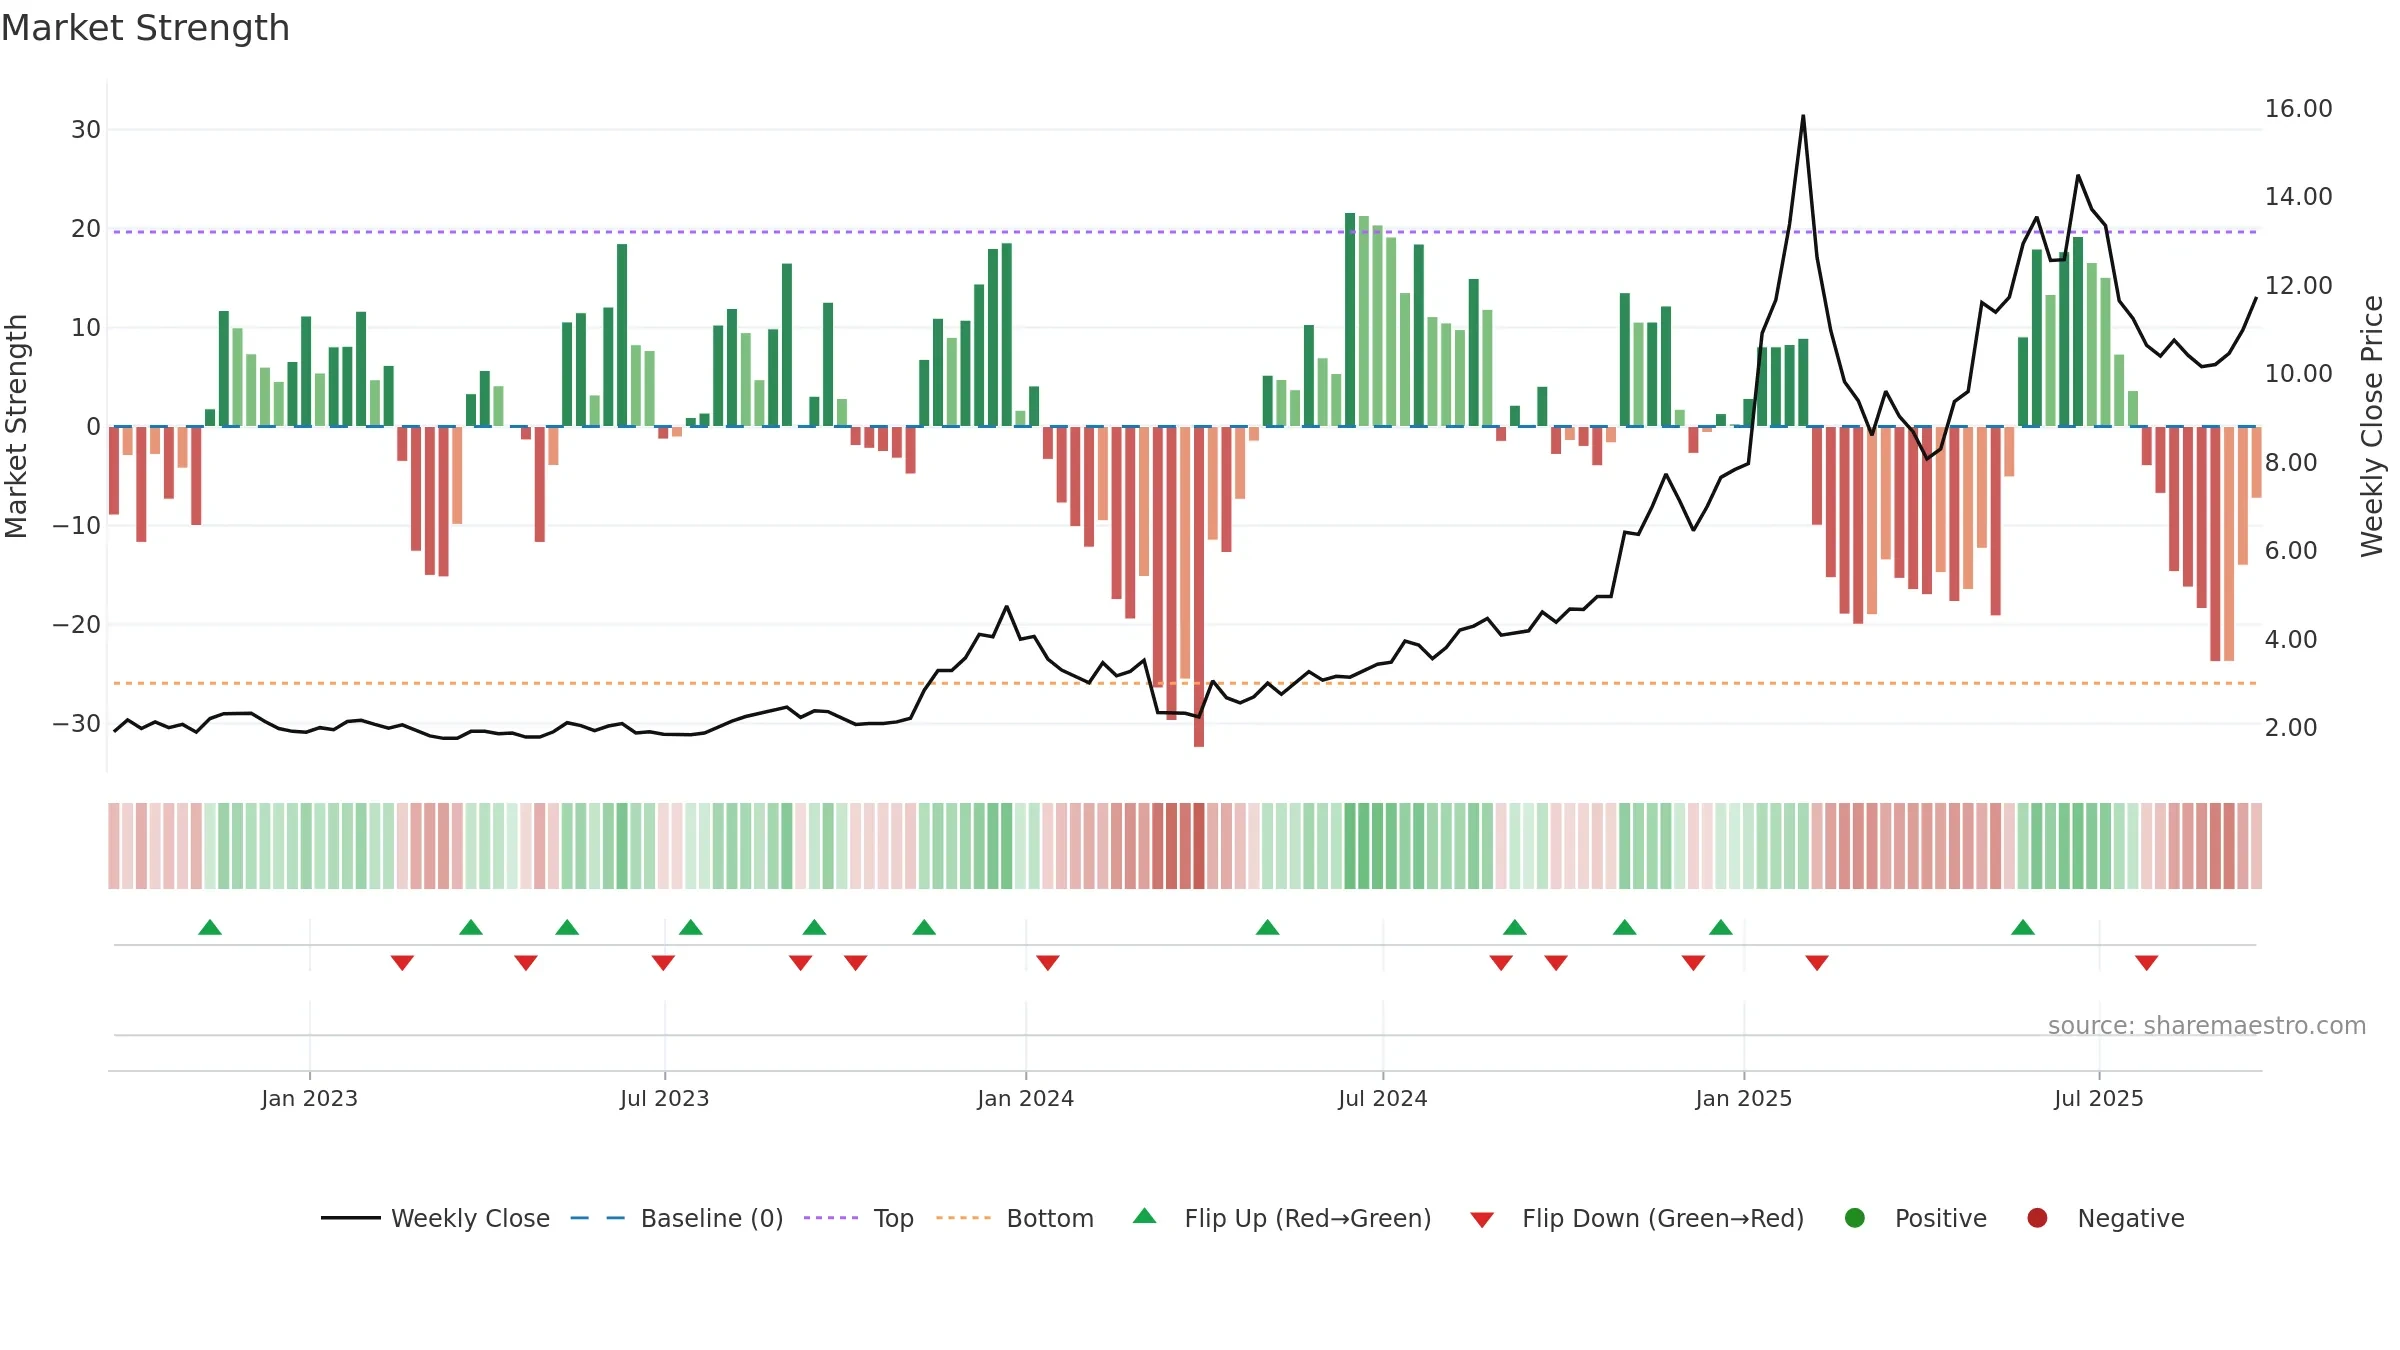Click the last green flip-up marker before Jul 2025
Screen dimensions: 2400x1350
click(x=2023, y=927)
